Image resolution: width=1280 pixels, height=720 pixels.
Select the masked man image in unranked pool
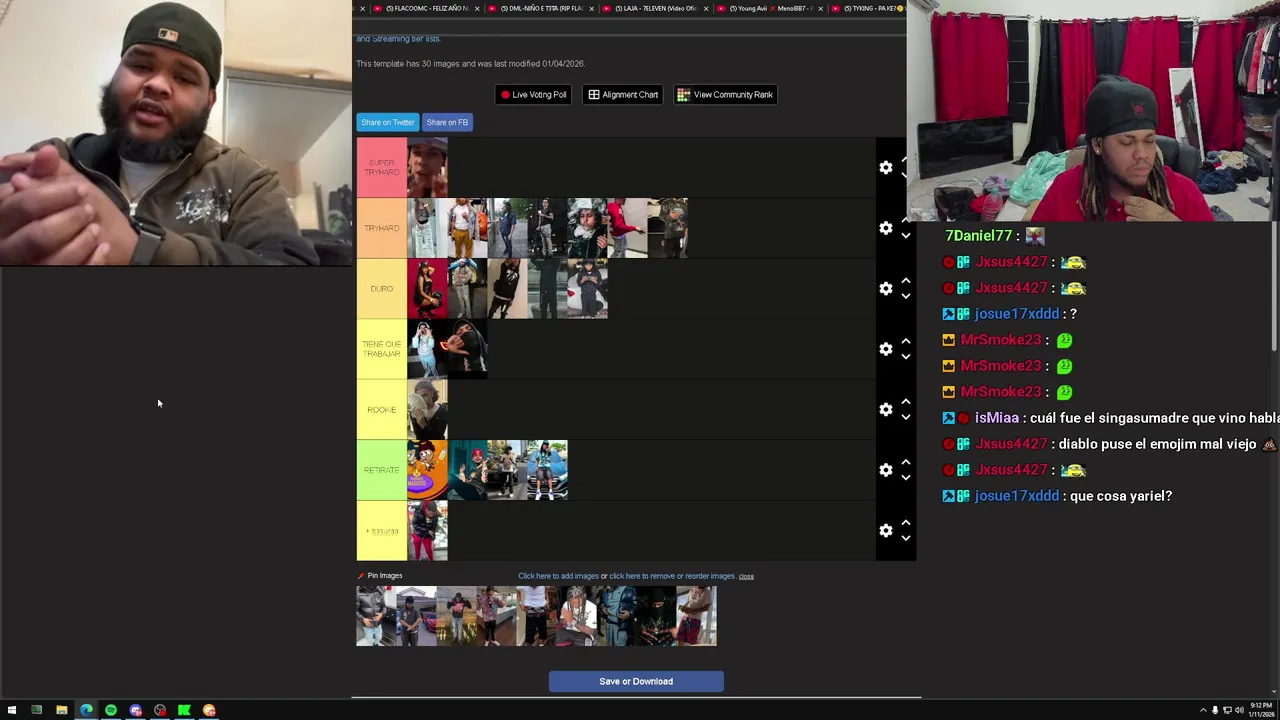coord(657,616)
